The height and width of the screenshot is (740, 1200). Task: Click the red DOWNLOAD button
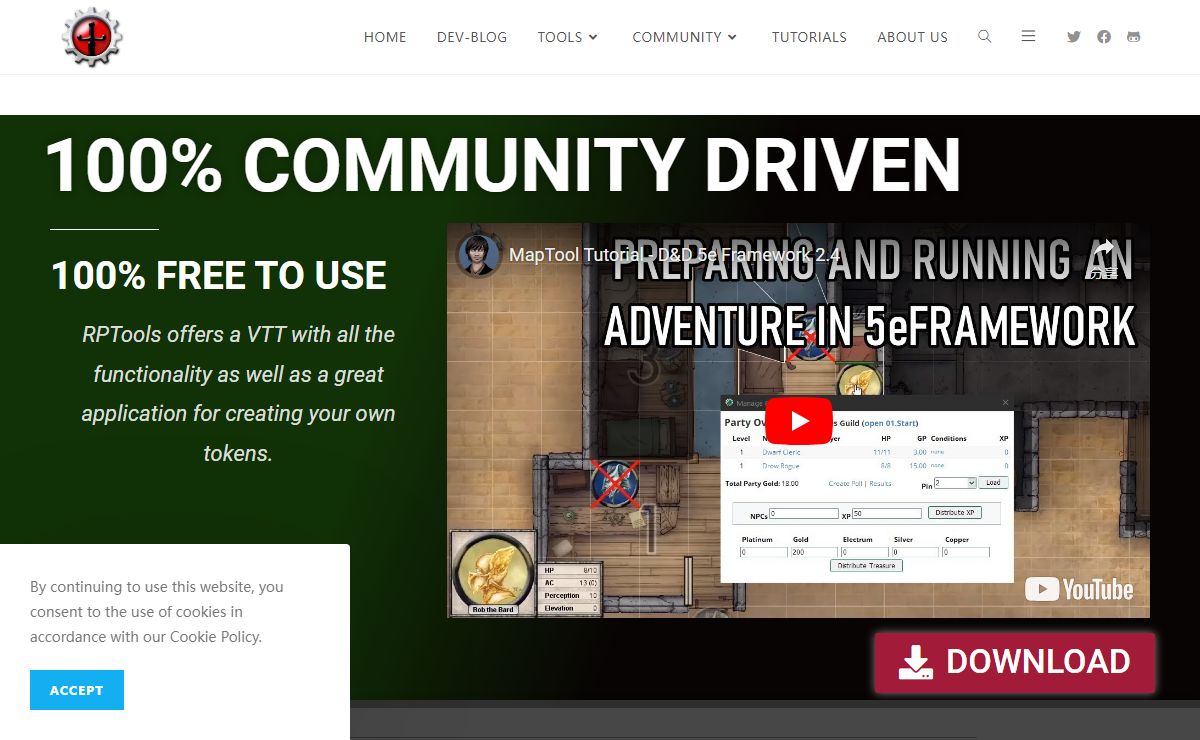(1015, 662)
